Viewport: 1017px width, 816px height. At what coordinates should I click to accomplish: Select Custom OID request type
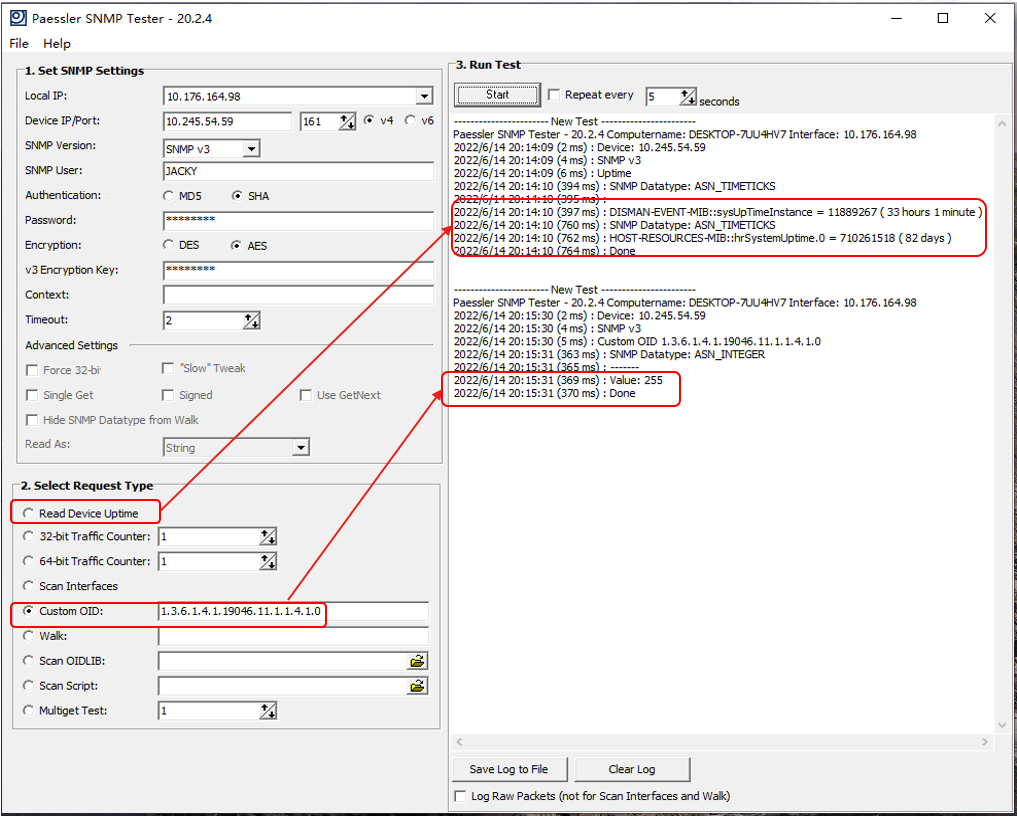click(x=29, y=610)
